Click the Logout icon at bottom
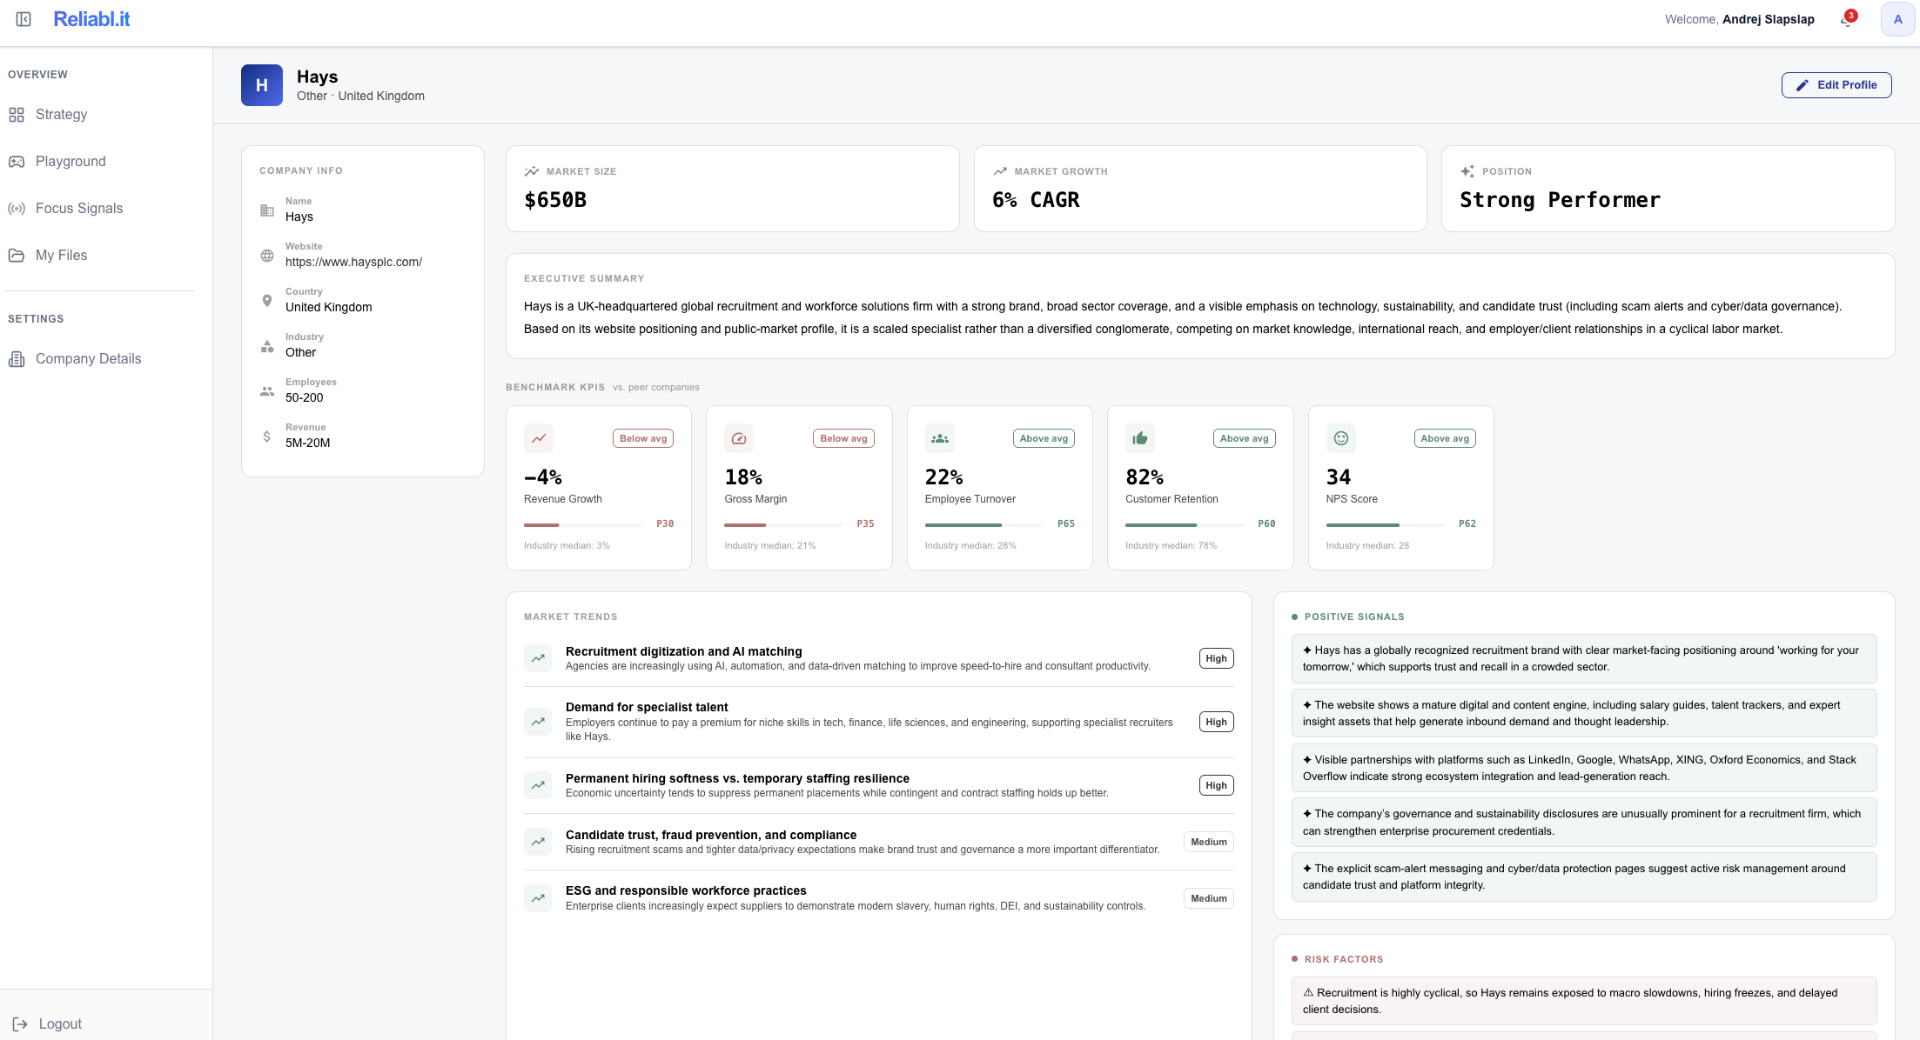Screen dimensions: 1920x1040 click(18, 1023)
